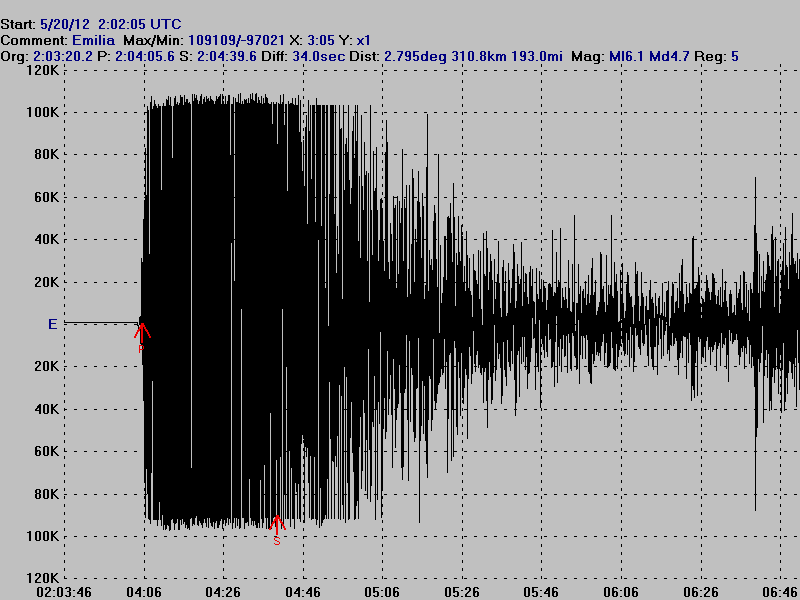The width and height of the screenshot is (800, 600).
Task: Click origin time 2:03:20.2
Action: coord(63,56)
